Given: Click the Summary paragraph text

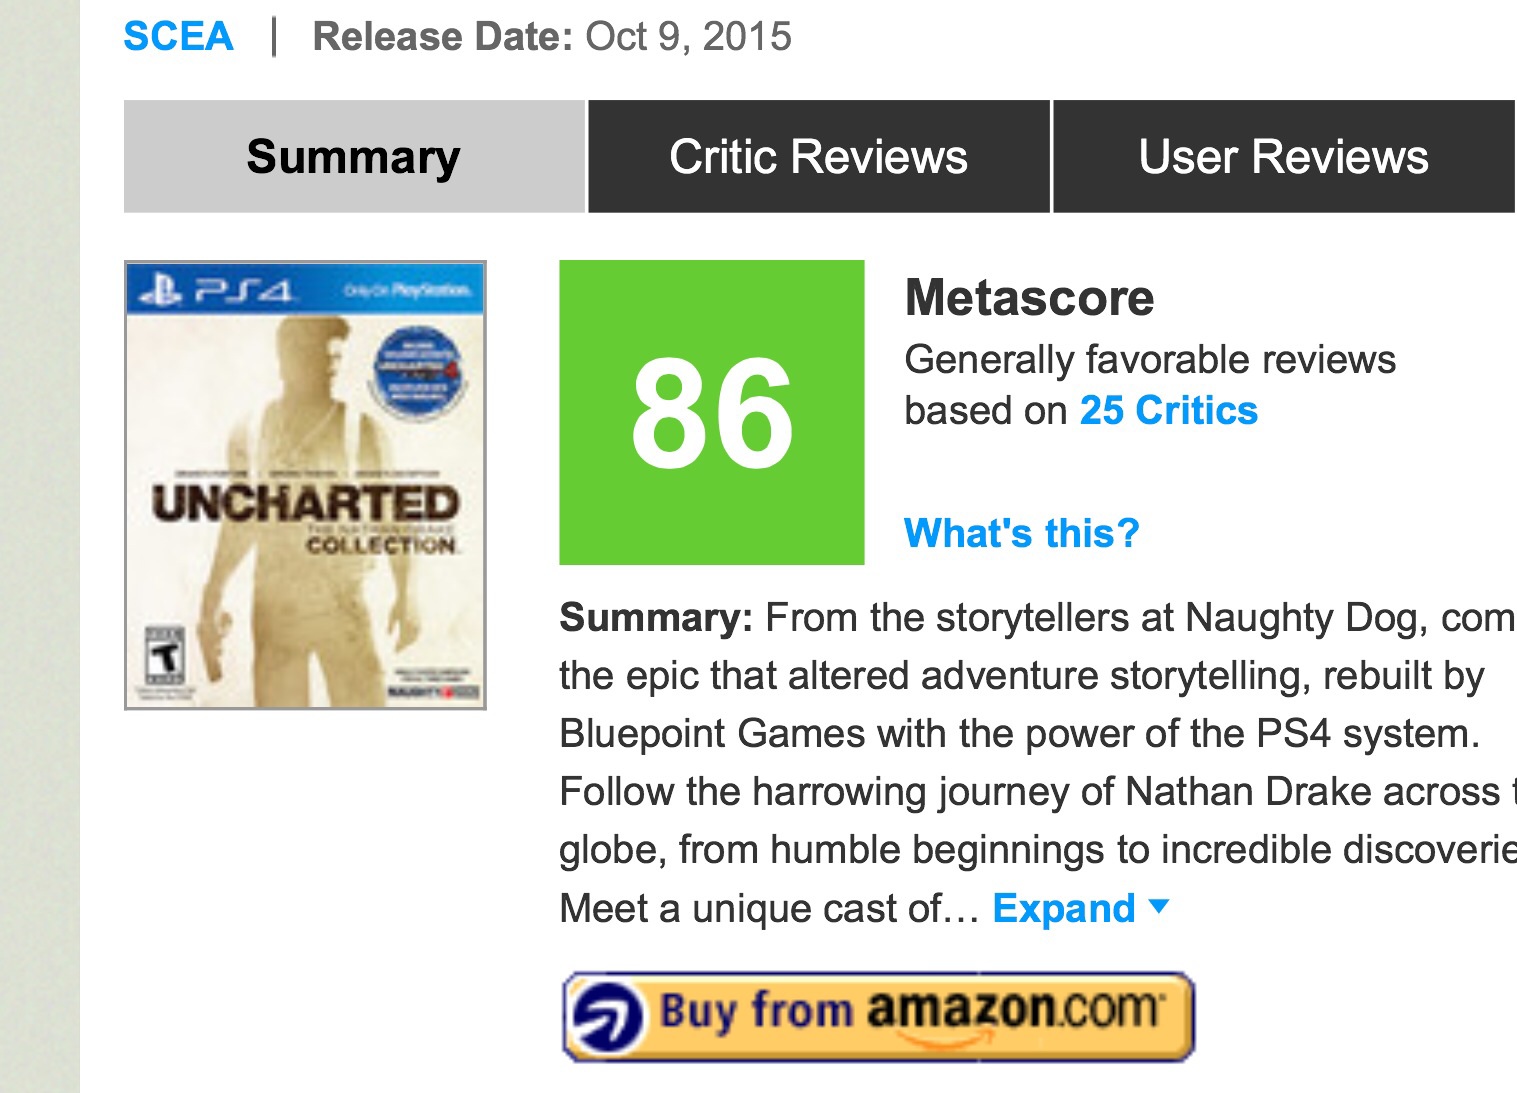Looking at the screenshot, I should pyautogui.click(x=1038, y=763).
